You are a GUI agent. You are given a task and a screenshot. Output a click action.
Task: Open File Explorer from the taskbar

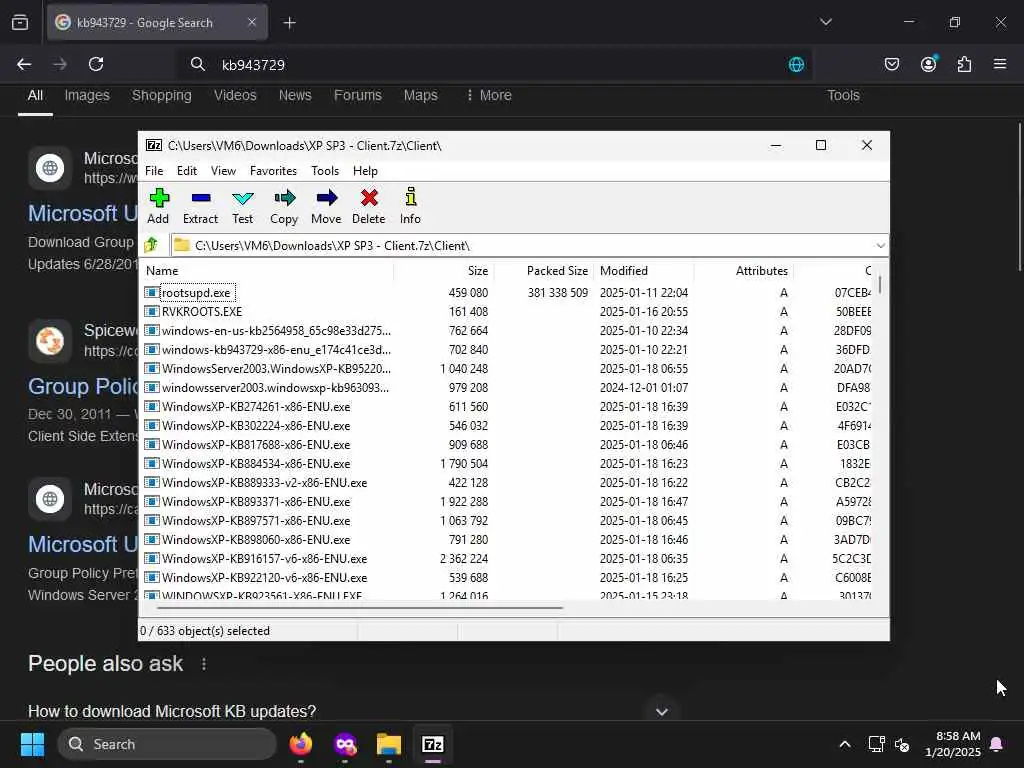389,744
